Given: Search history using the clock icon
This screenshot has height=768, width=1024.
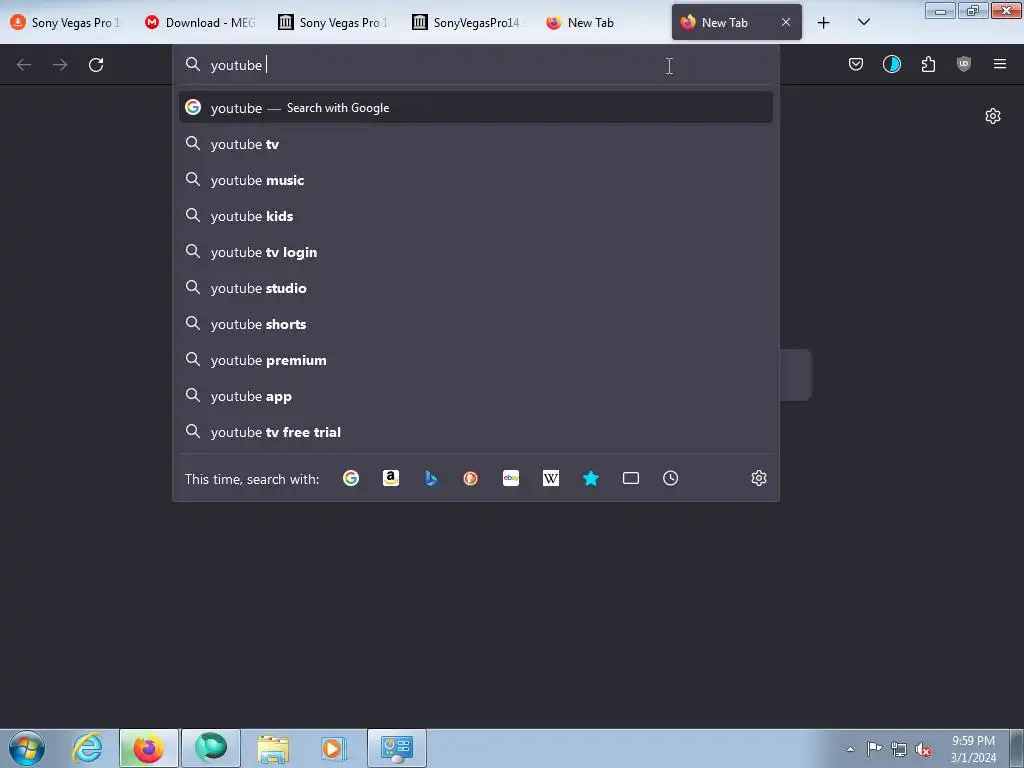Looking at the screenshot, I should coord(671,478).
